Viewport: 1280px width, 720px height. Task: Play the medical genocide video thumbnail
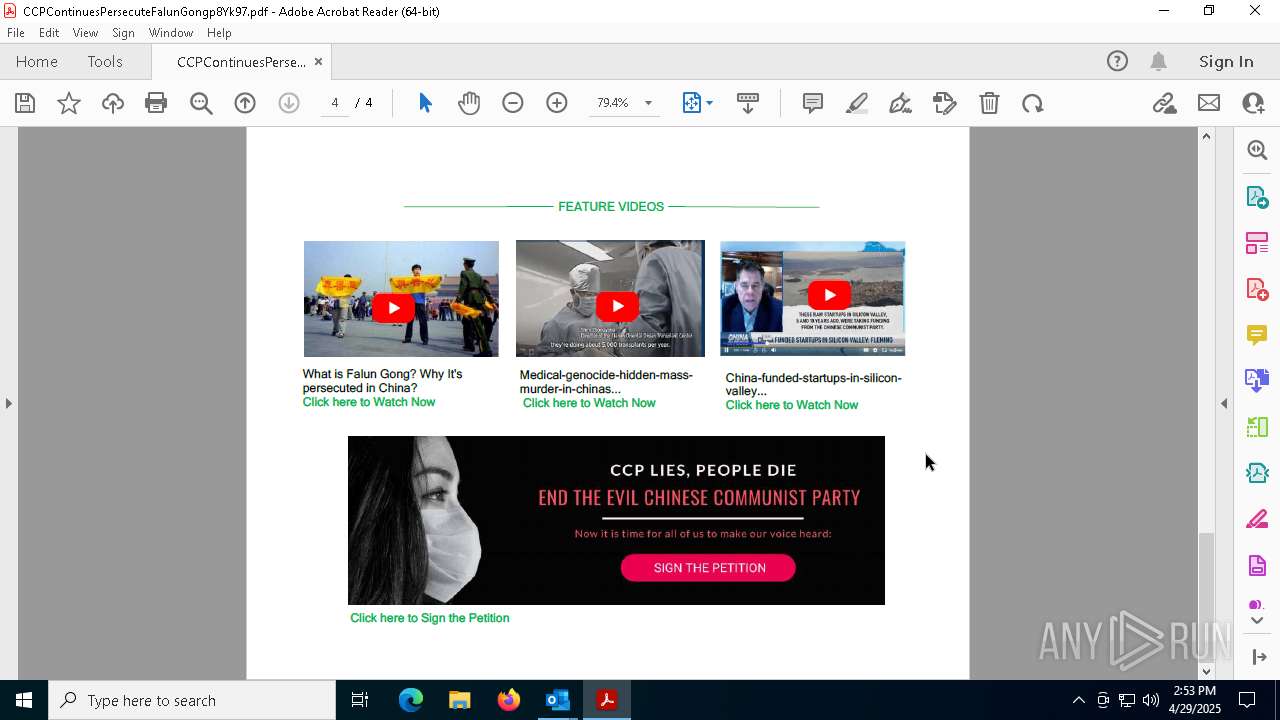[610, 298]
